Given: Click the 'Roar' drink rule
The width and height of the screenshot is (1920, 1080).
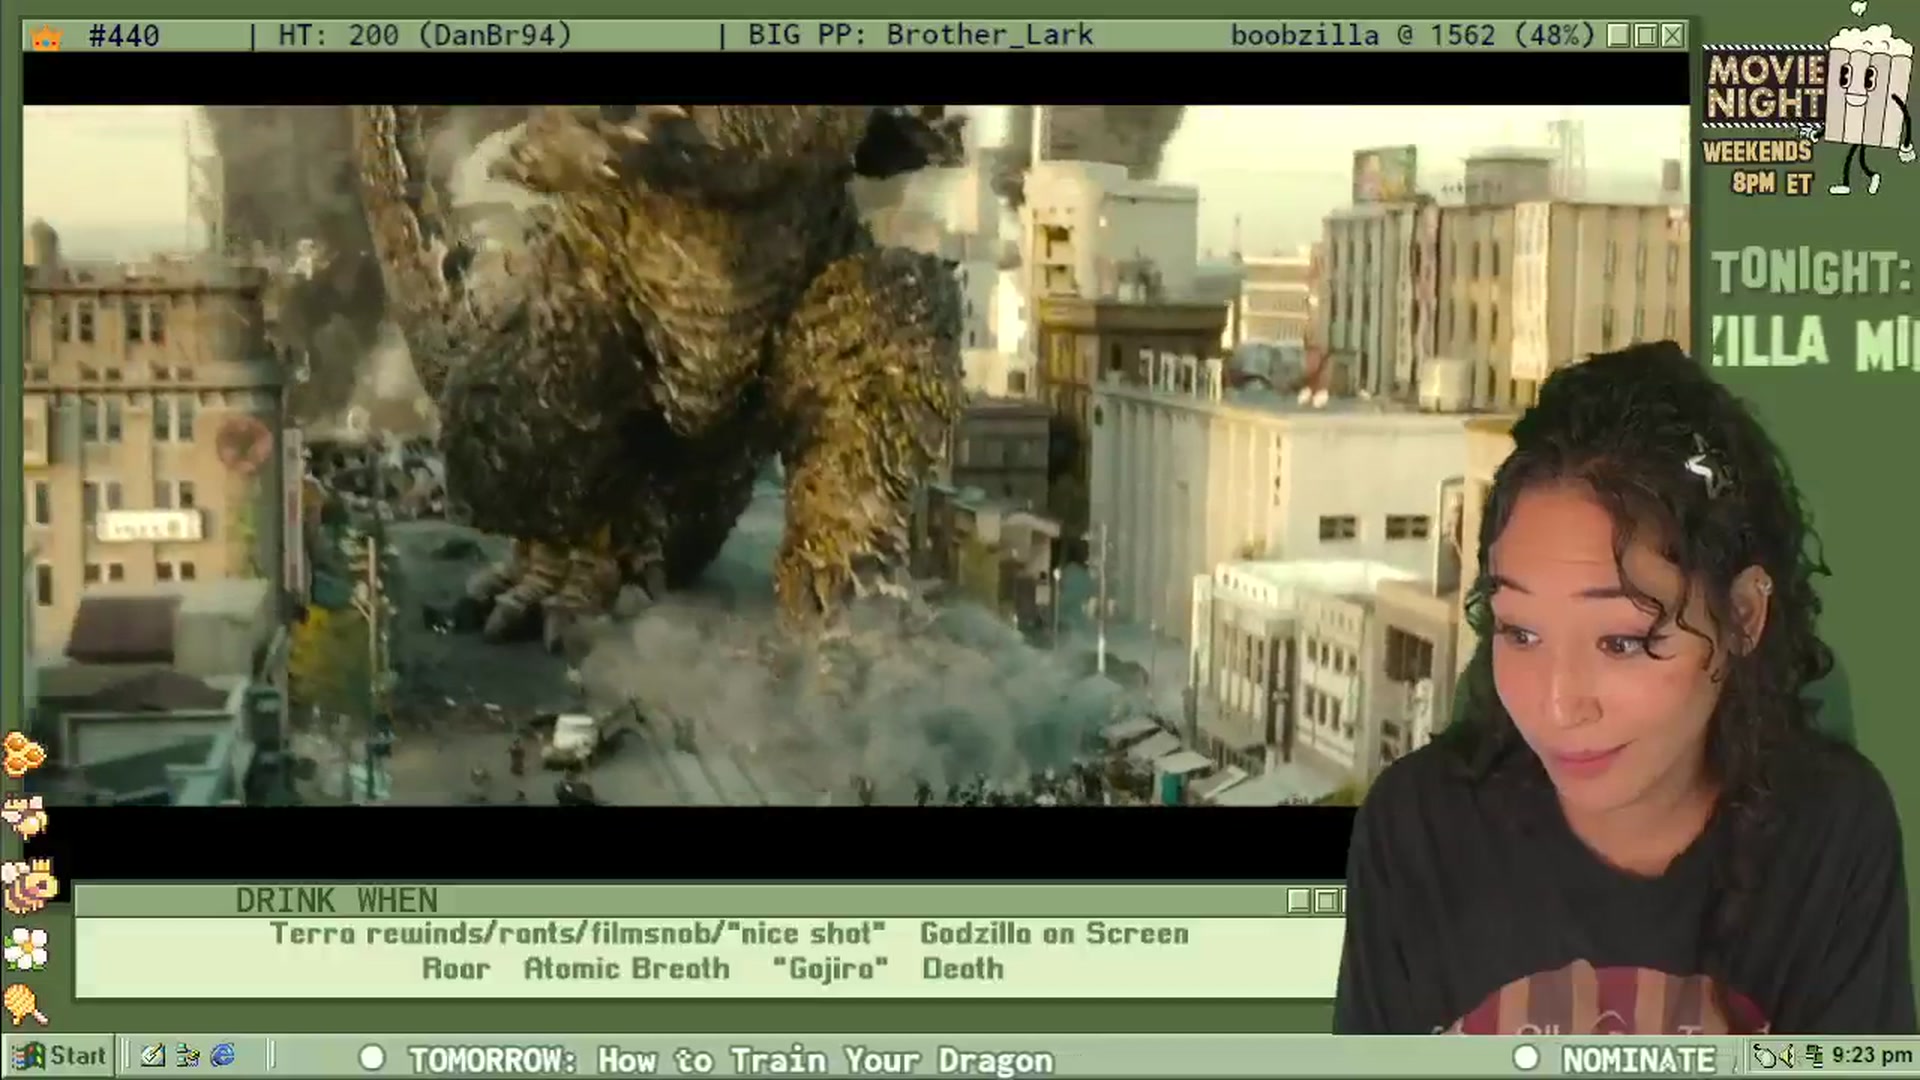Looking at the screenshot, I should tap(456, 968).
